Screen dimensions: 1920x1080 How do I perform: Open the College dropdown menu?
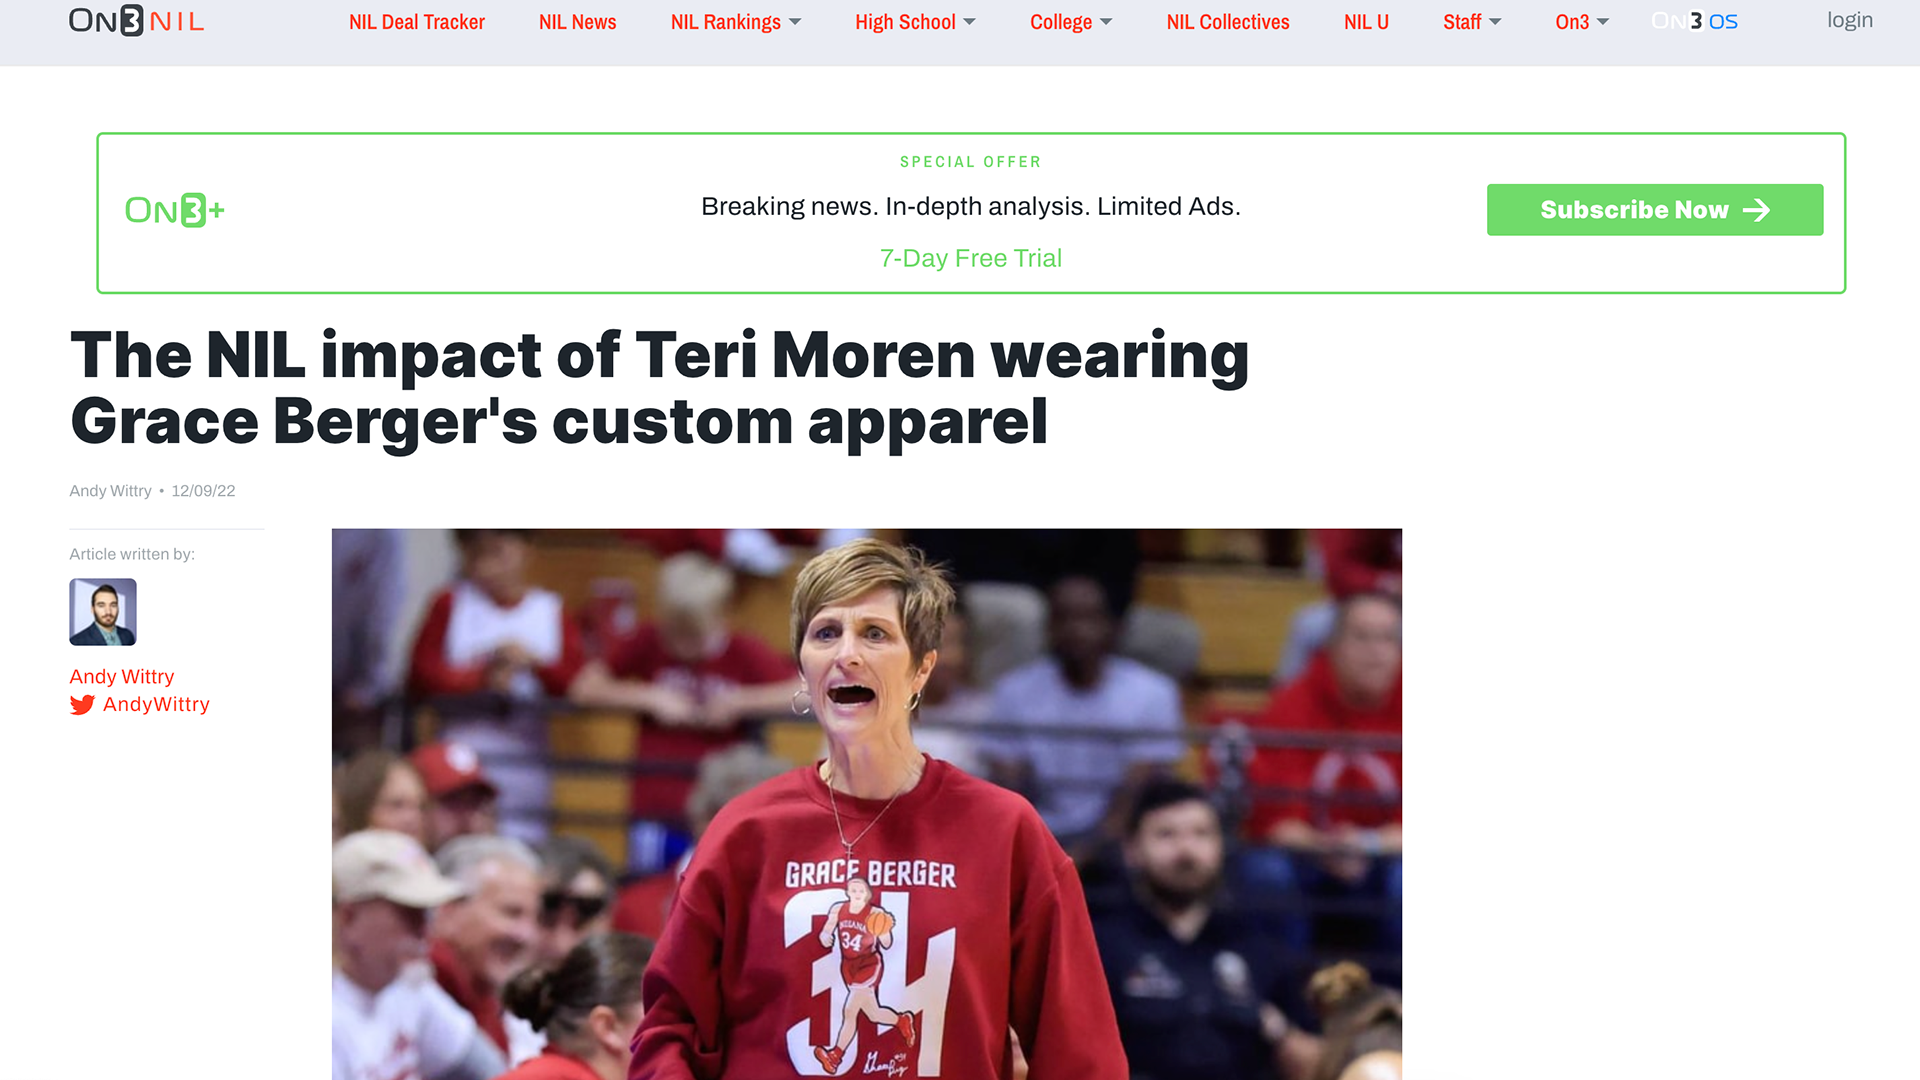click(1071, 22)
